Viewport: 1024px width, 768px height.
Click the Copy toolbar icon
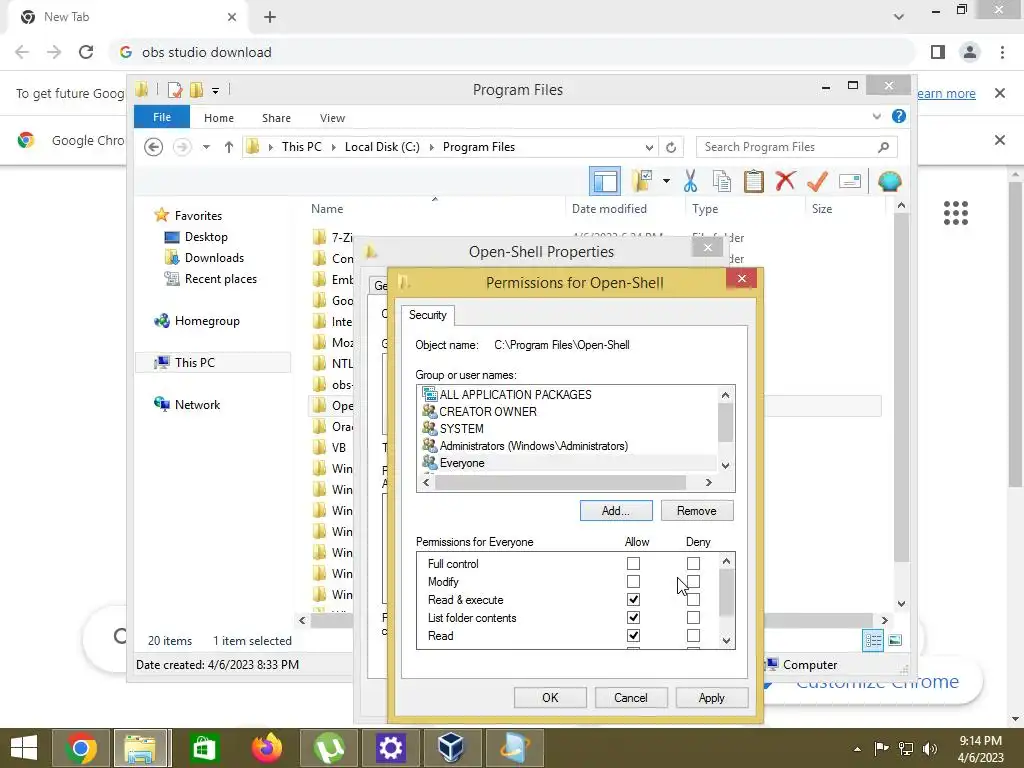coord(722,181)
